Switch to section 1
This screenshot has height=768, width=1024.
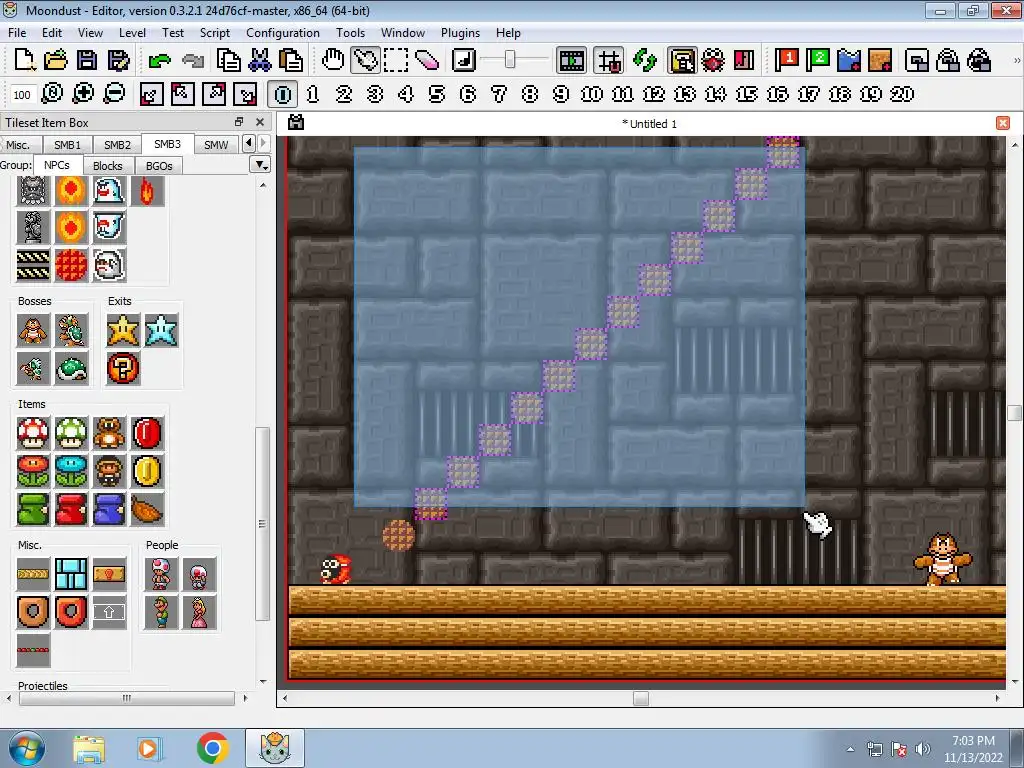[313, 94]
